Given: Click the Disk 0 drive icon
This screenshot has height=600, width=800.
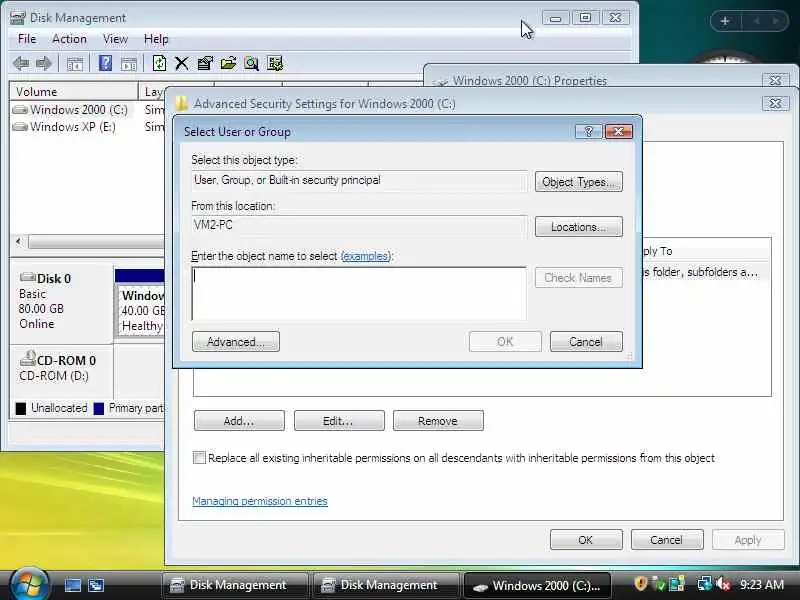Looking at the screenshot, I should click(x=27, y=277).
